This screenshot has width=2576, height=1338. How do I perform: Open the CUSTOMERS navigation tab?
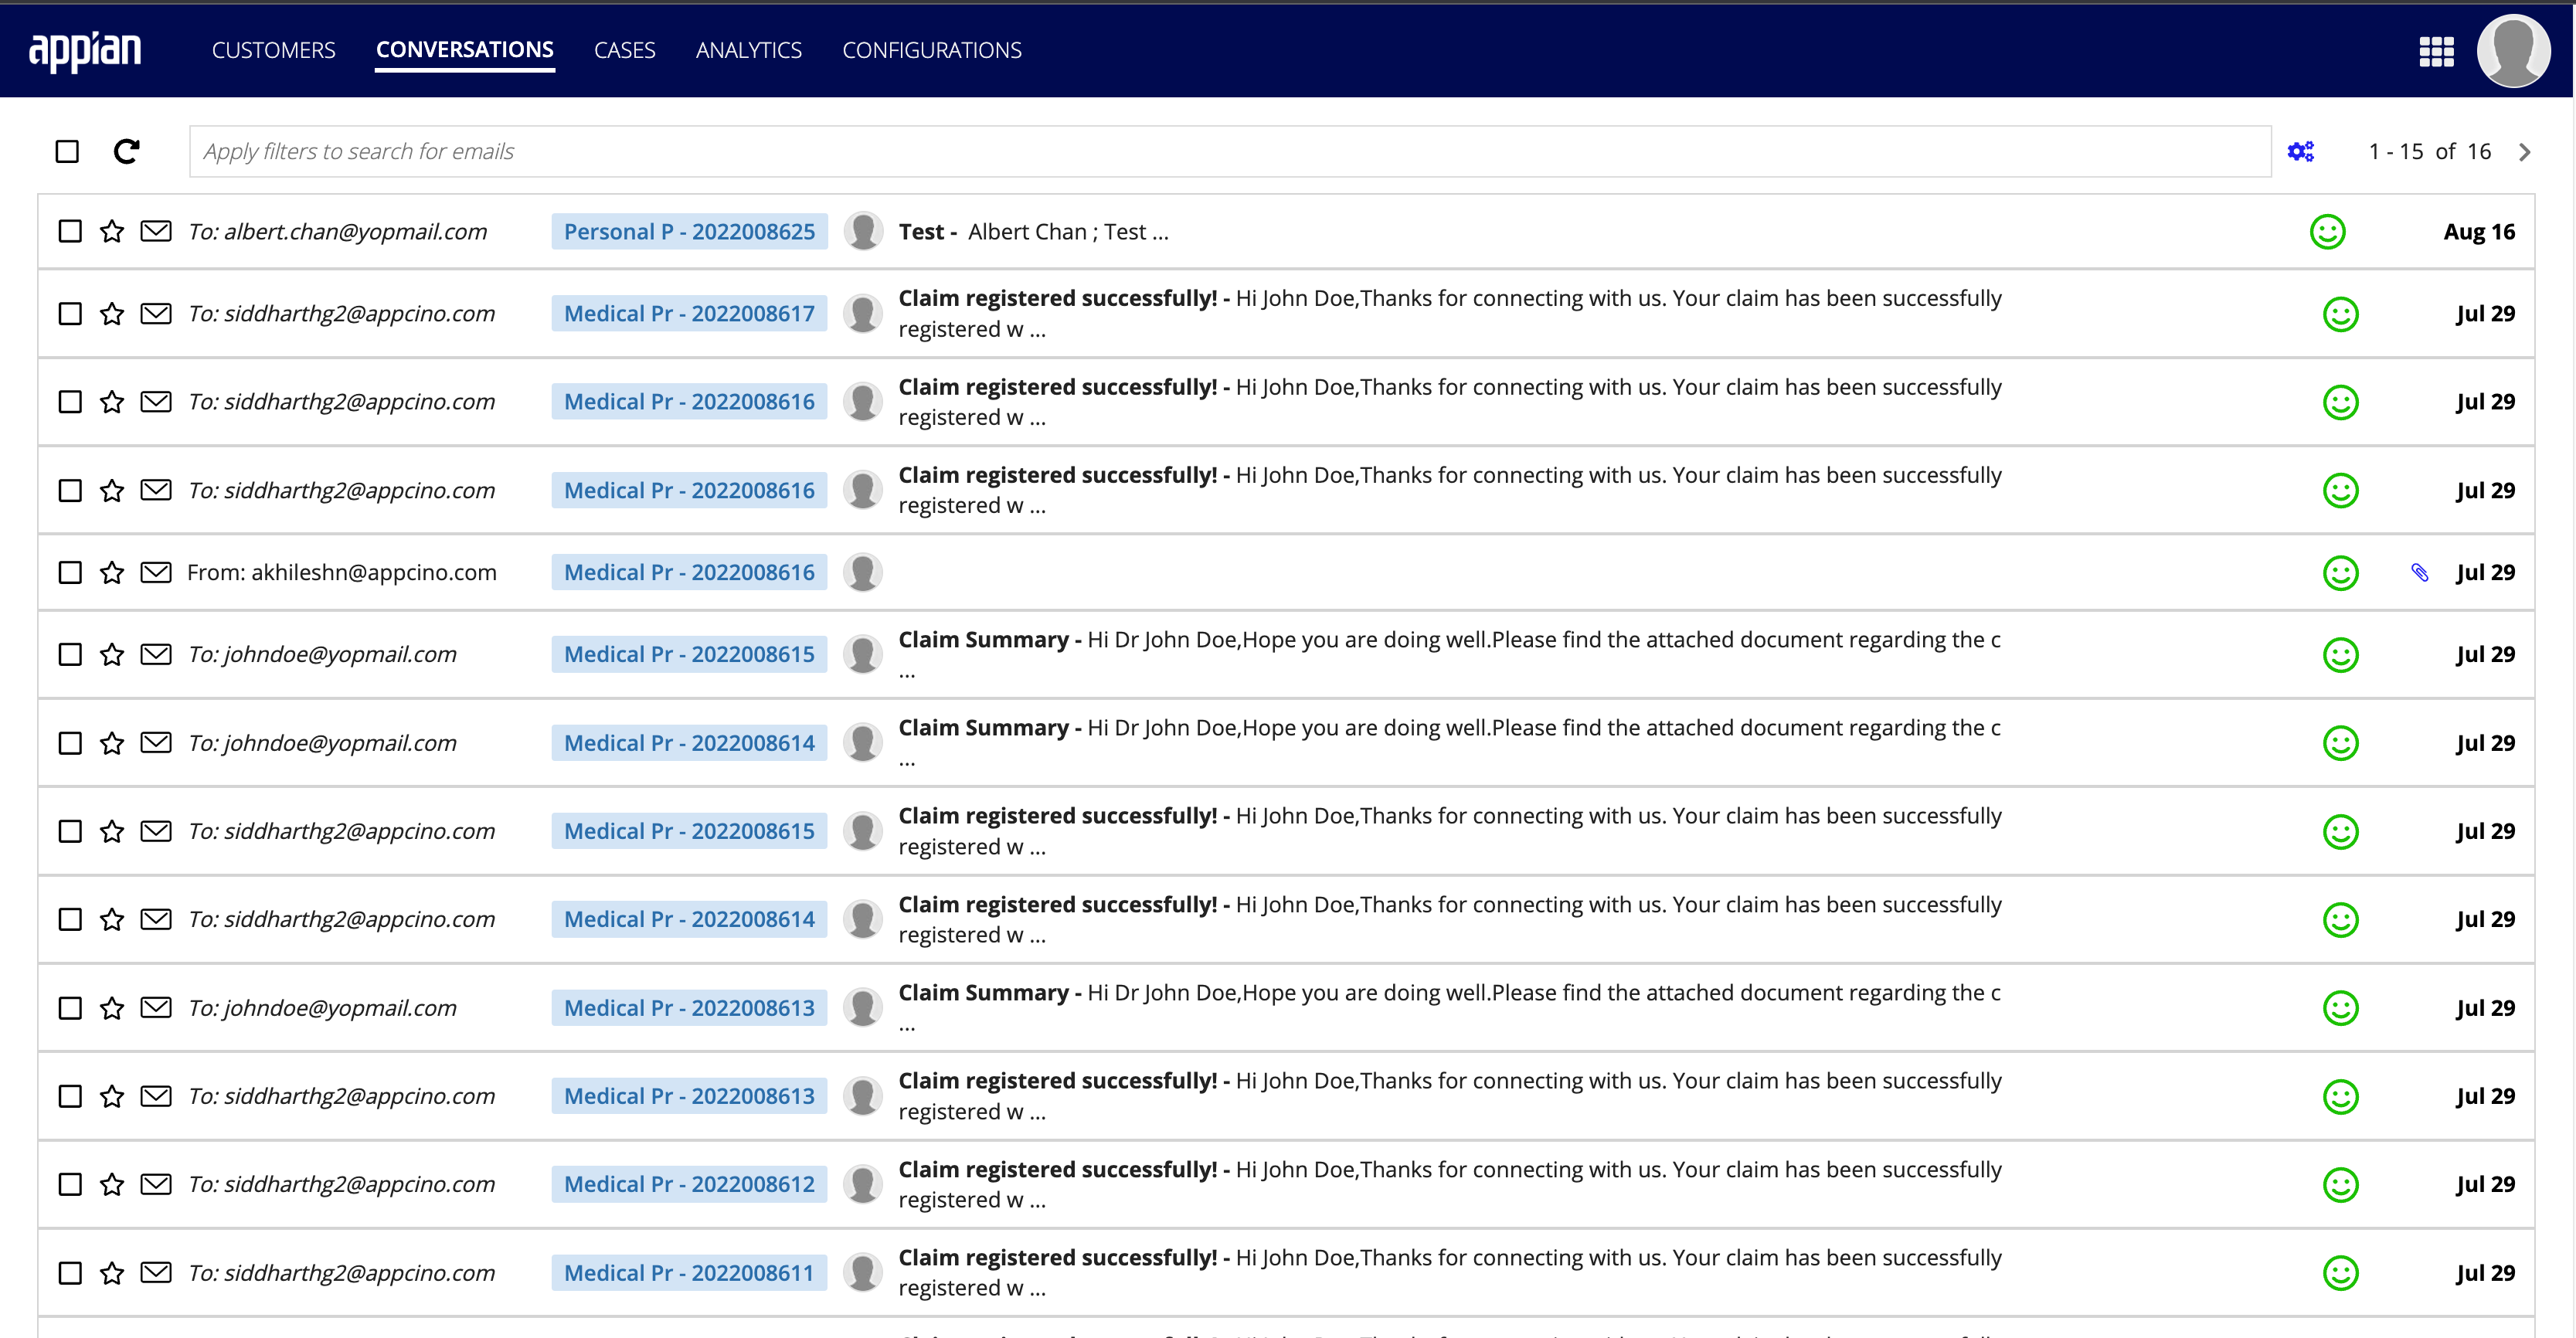pos(273,49)
